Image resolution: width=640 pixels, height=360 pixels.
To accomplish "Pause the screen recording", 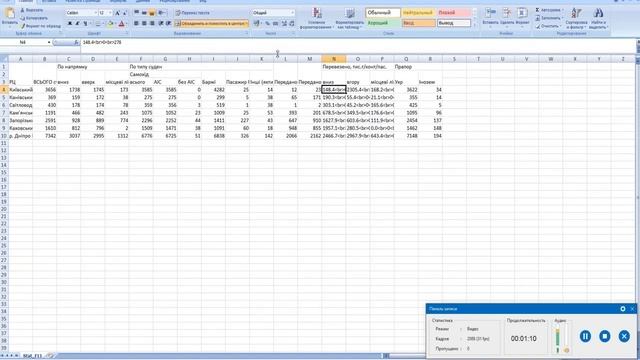I will [x=585, y=336].
